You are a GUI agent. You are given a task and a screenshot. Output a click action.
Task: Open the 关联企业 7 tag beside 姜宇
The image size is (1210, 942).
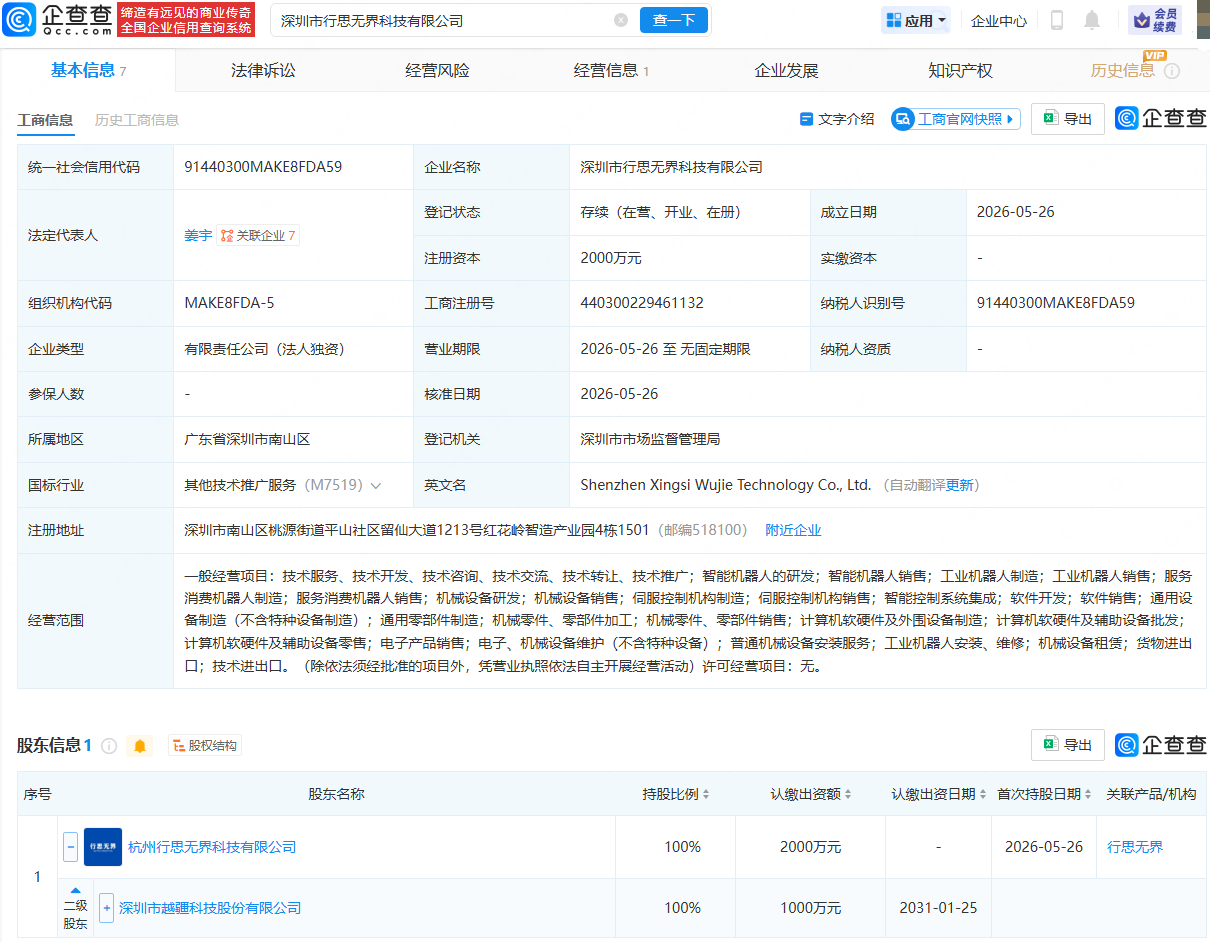[x=258, y=236]
